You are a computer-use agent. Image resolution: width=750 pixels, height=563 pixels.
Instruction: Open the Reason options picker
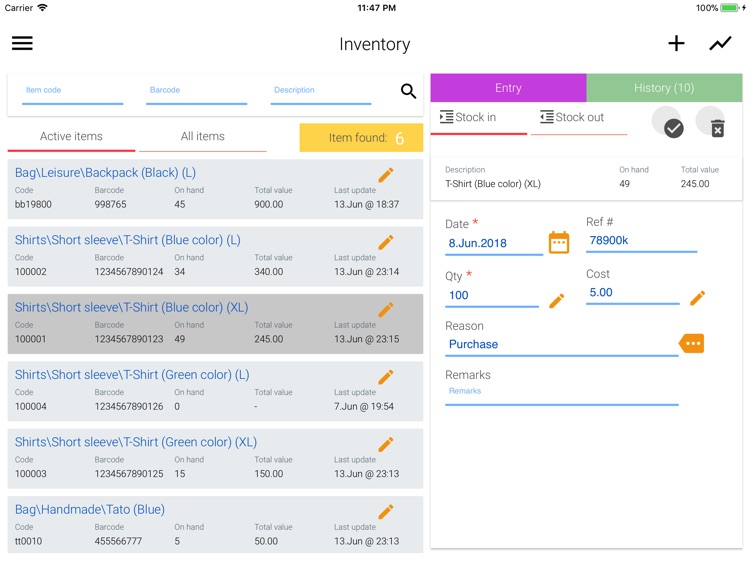pyautogui.click(x=692, y=343)
